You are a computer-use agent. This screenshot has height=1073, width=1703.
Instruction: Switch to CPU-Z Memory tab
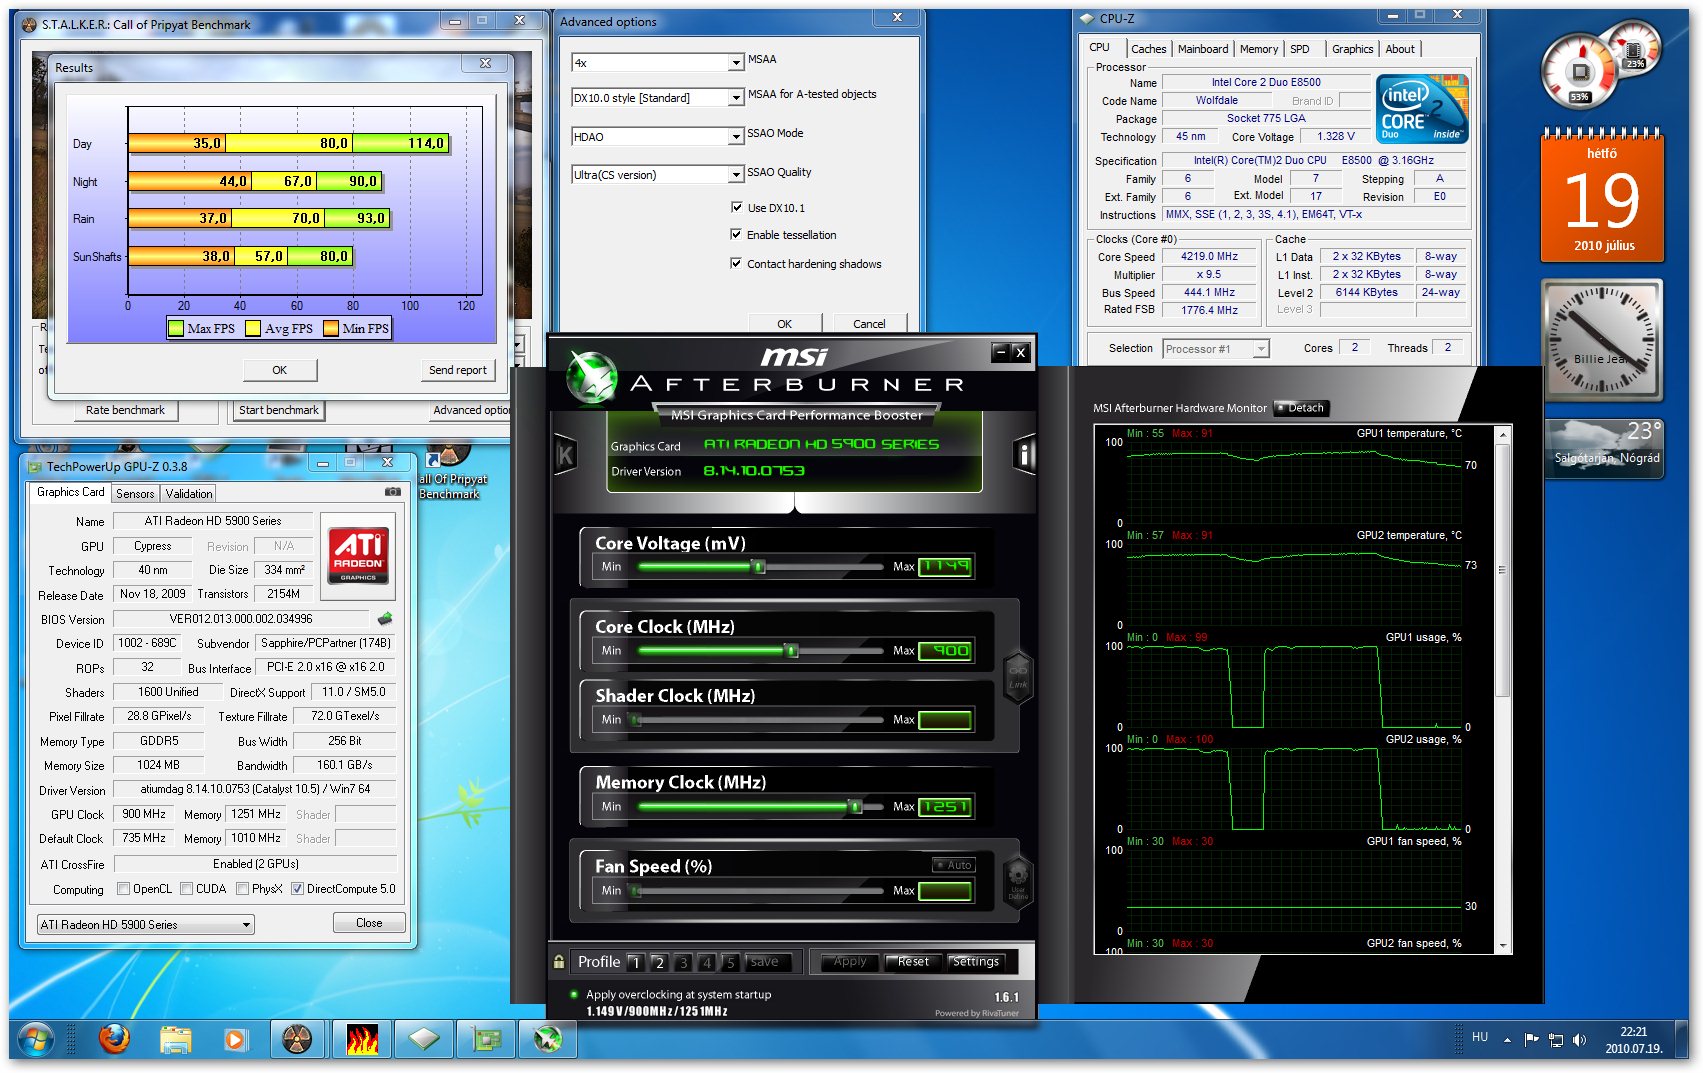(1259, 49)
